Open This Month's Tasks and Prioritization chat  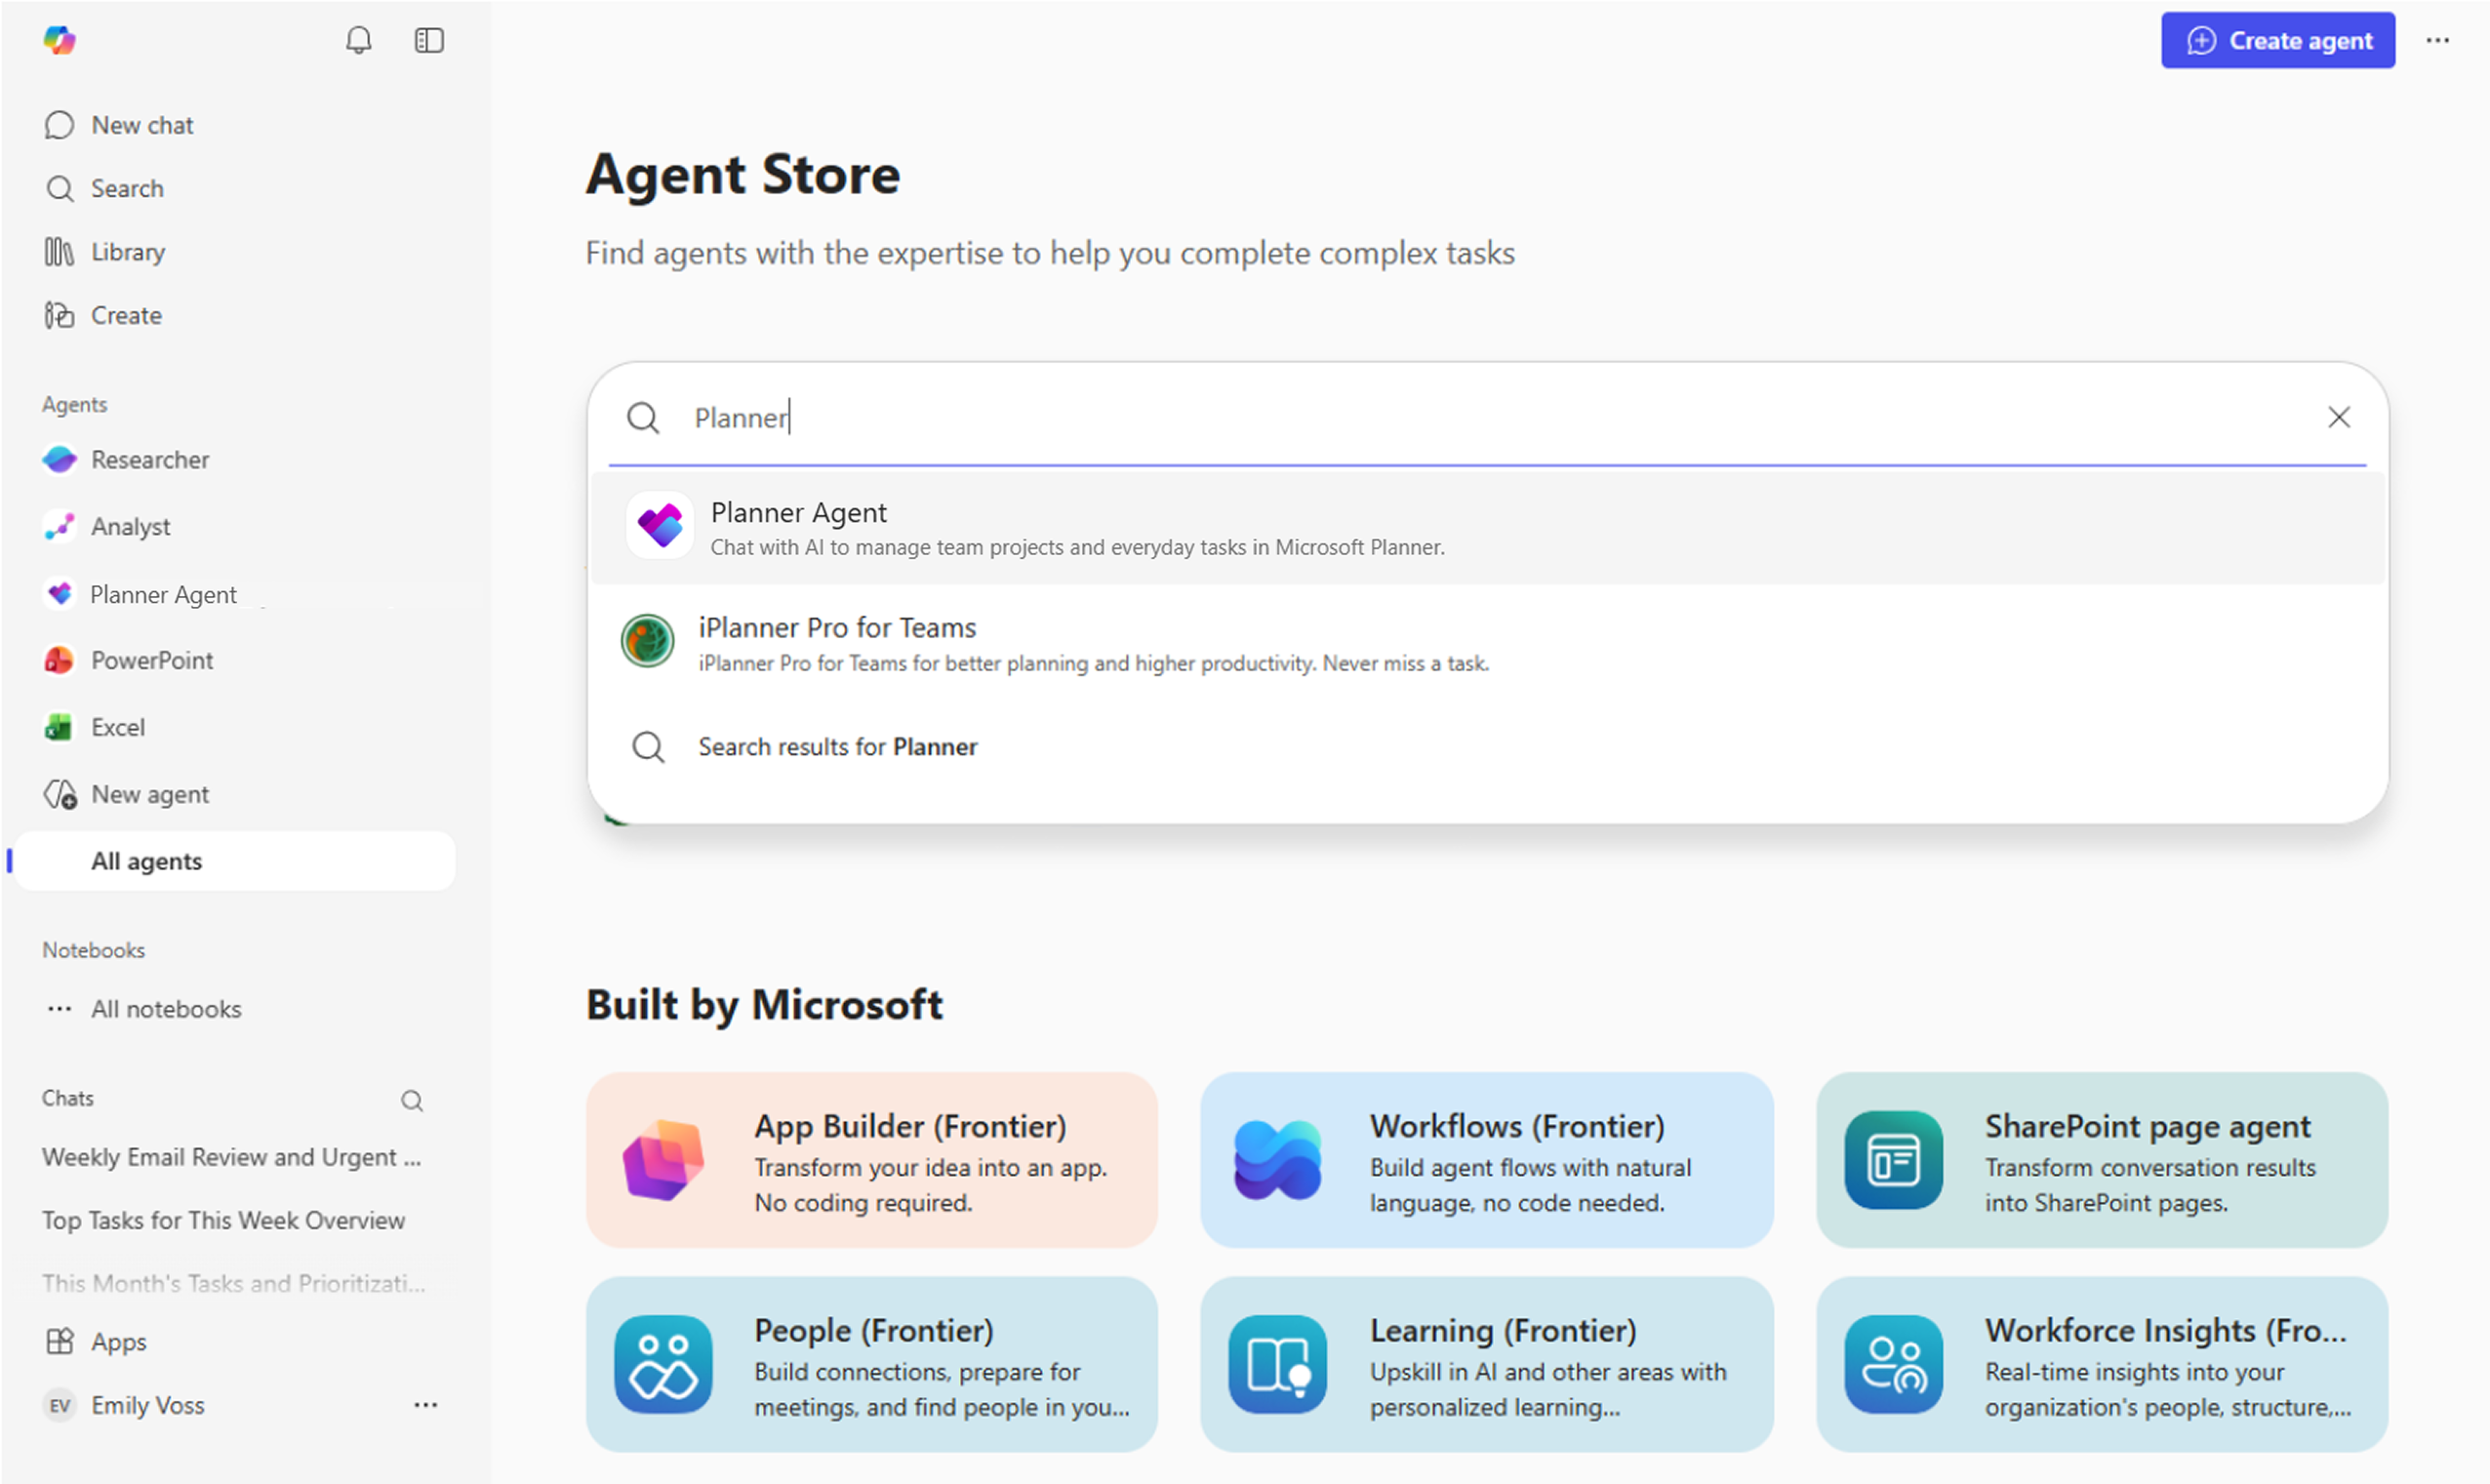tap(234, 1283)
